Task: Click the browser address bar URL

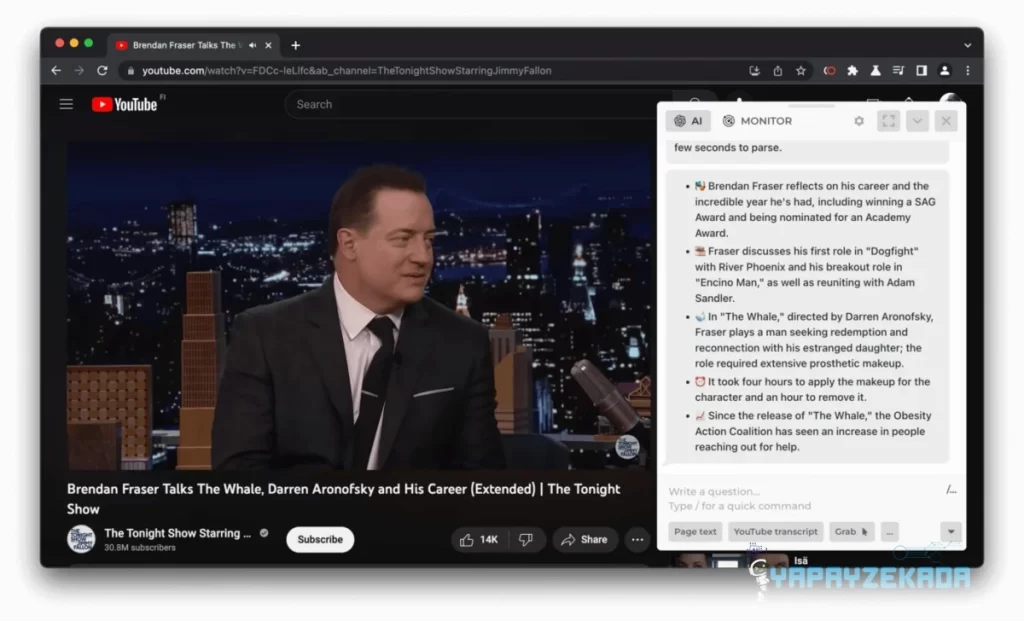Action: click(x=347, y=71)
